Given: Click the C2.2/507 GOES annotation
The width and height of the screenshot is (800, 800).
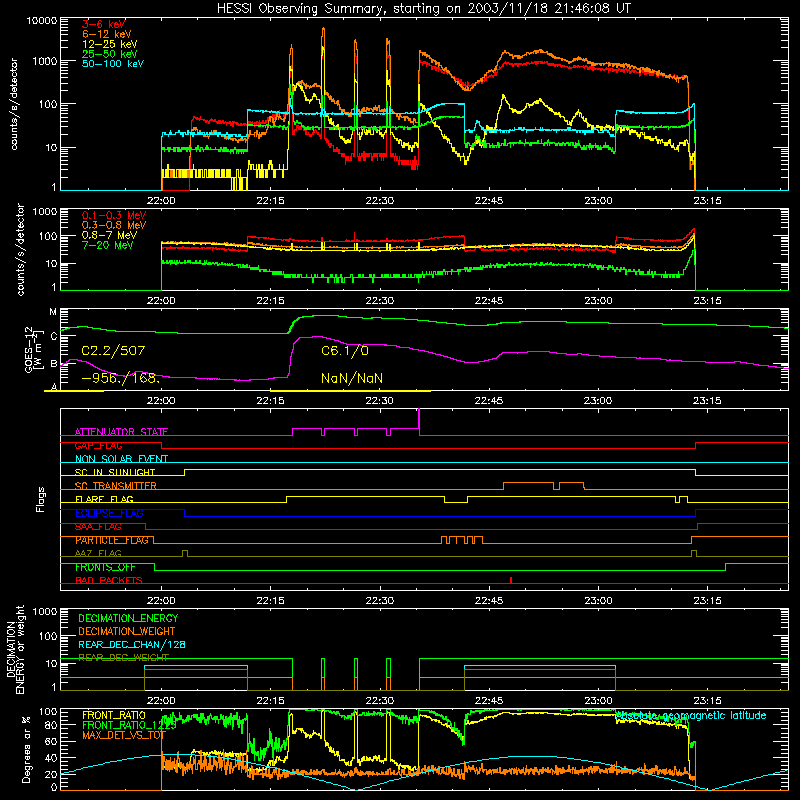Looking at the screenshot, I should tap(113, 351).
